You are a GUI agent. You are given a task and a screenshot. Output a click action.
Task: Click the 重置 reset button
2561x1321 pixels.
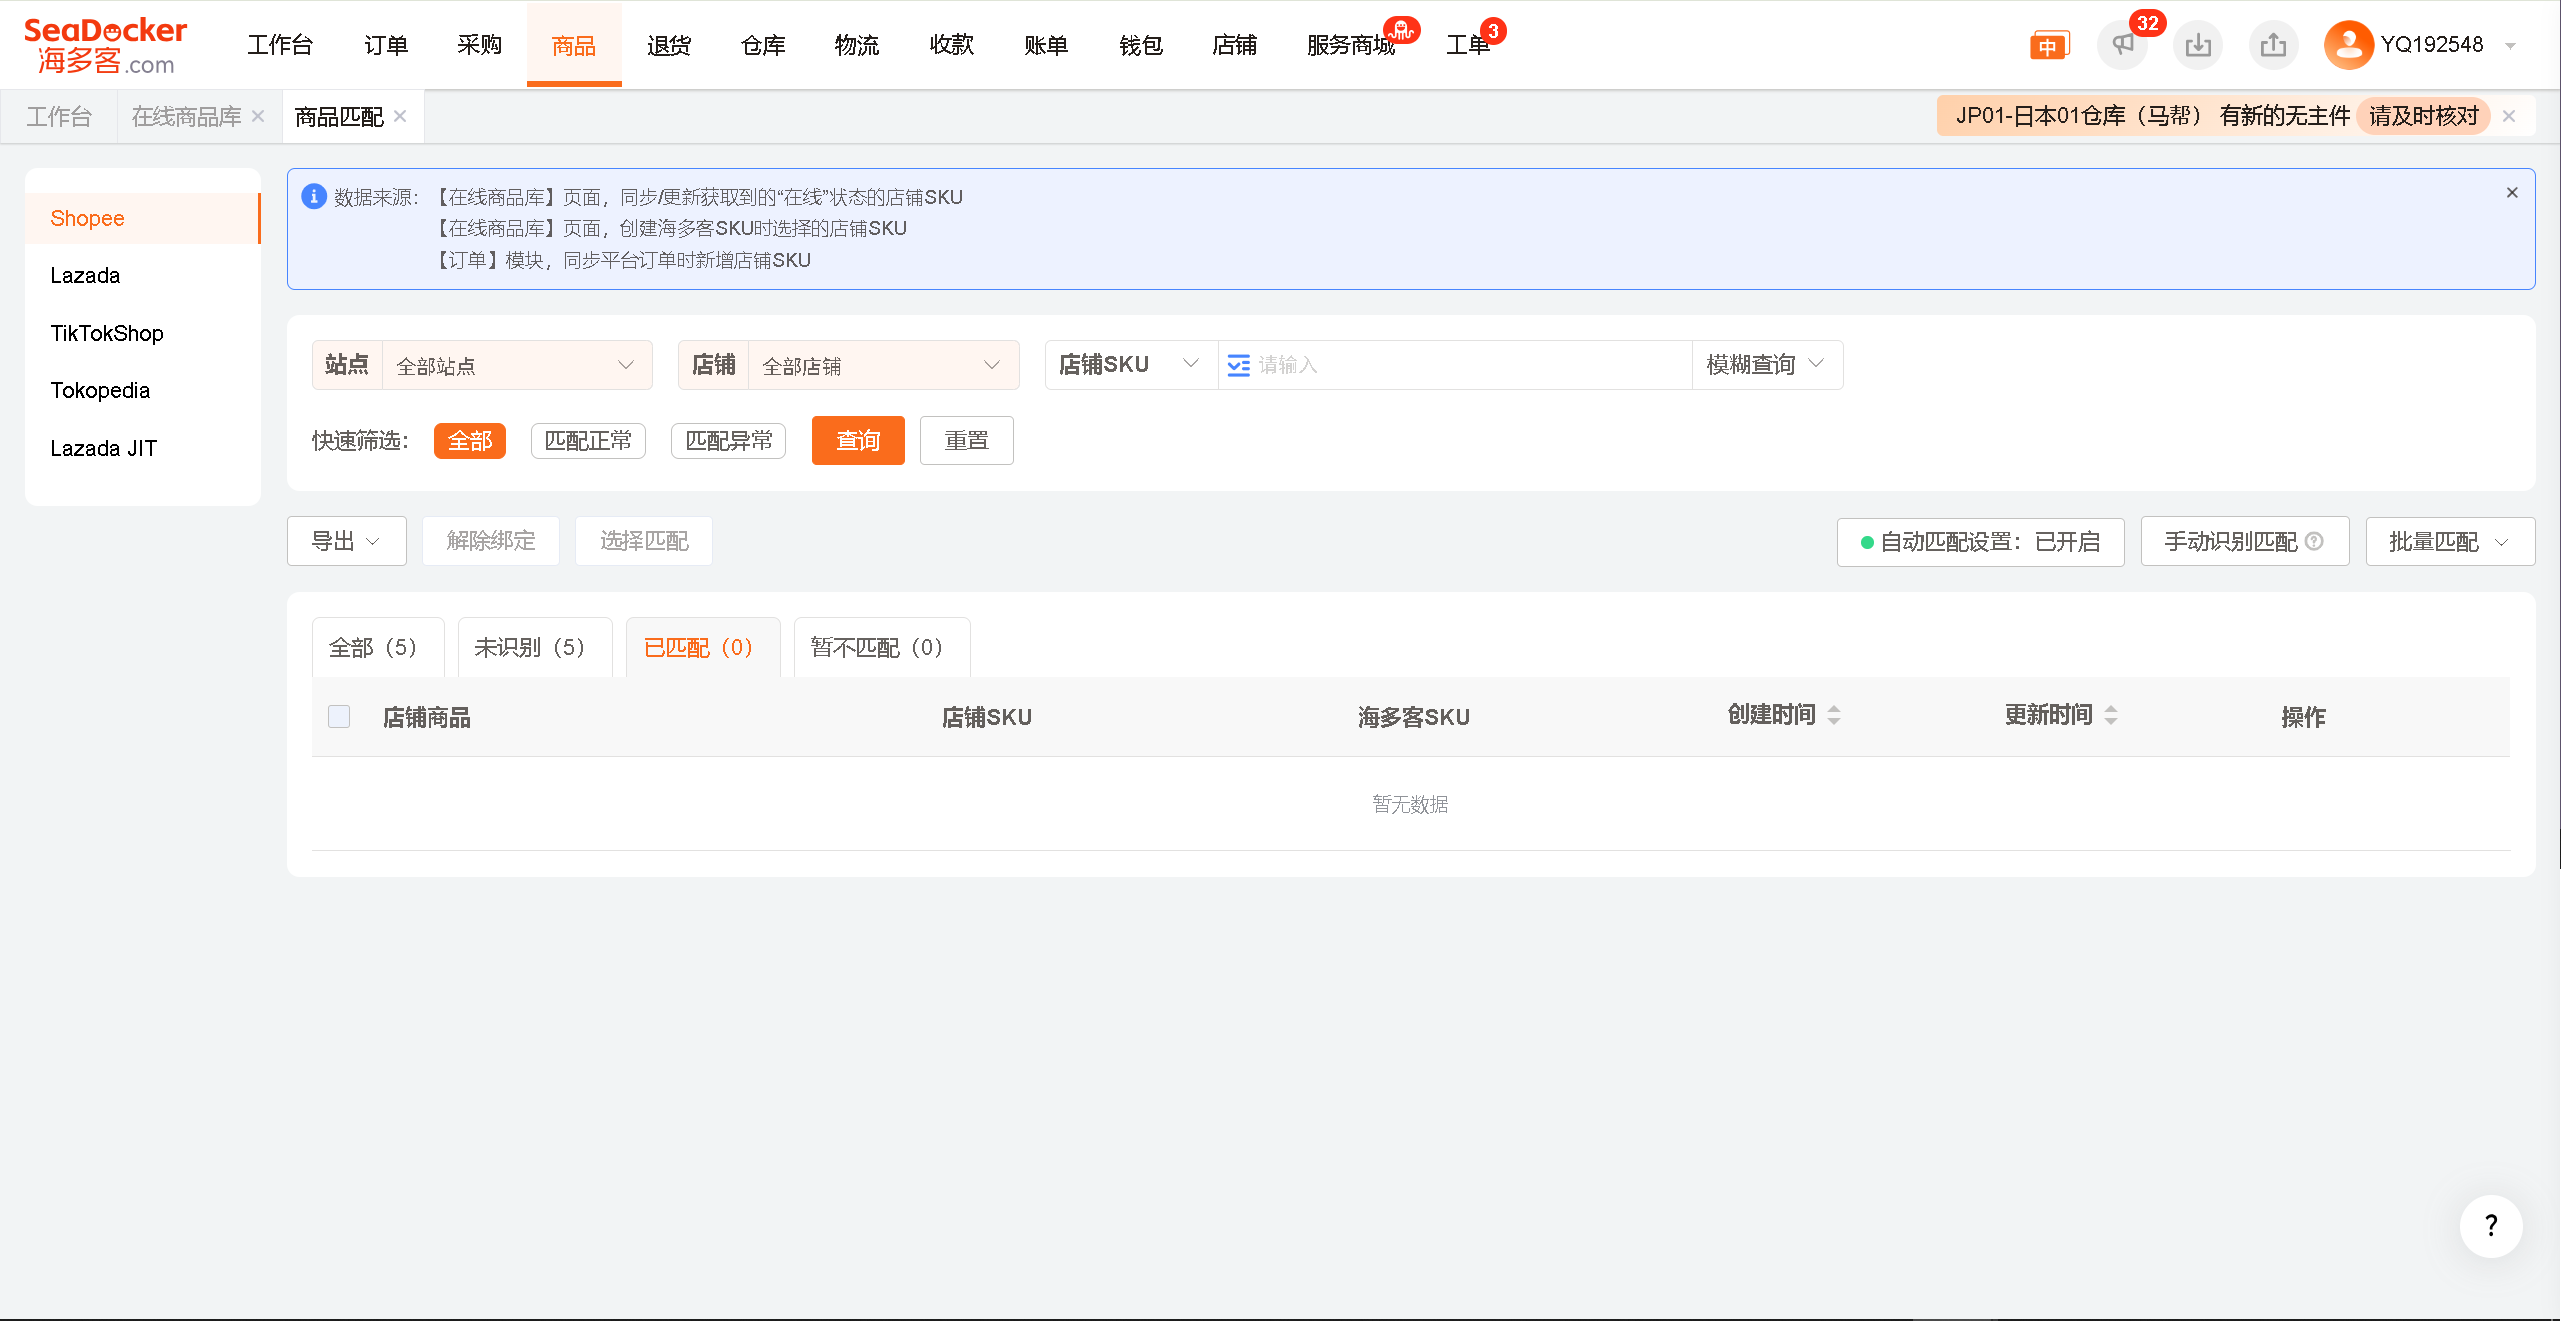tap(966, 441)
